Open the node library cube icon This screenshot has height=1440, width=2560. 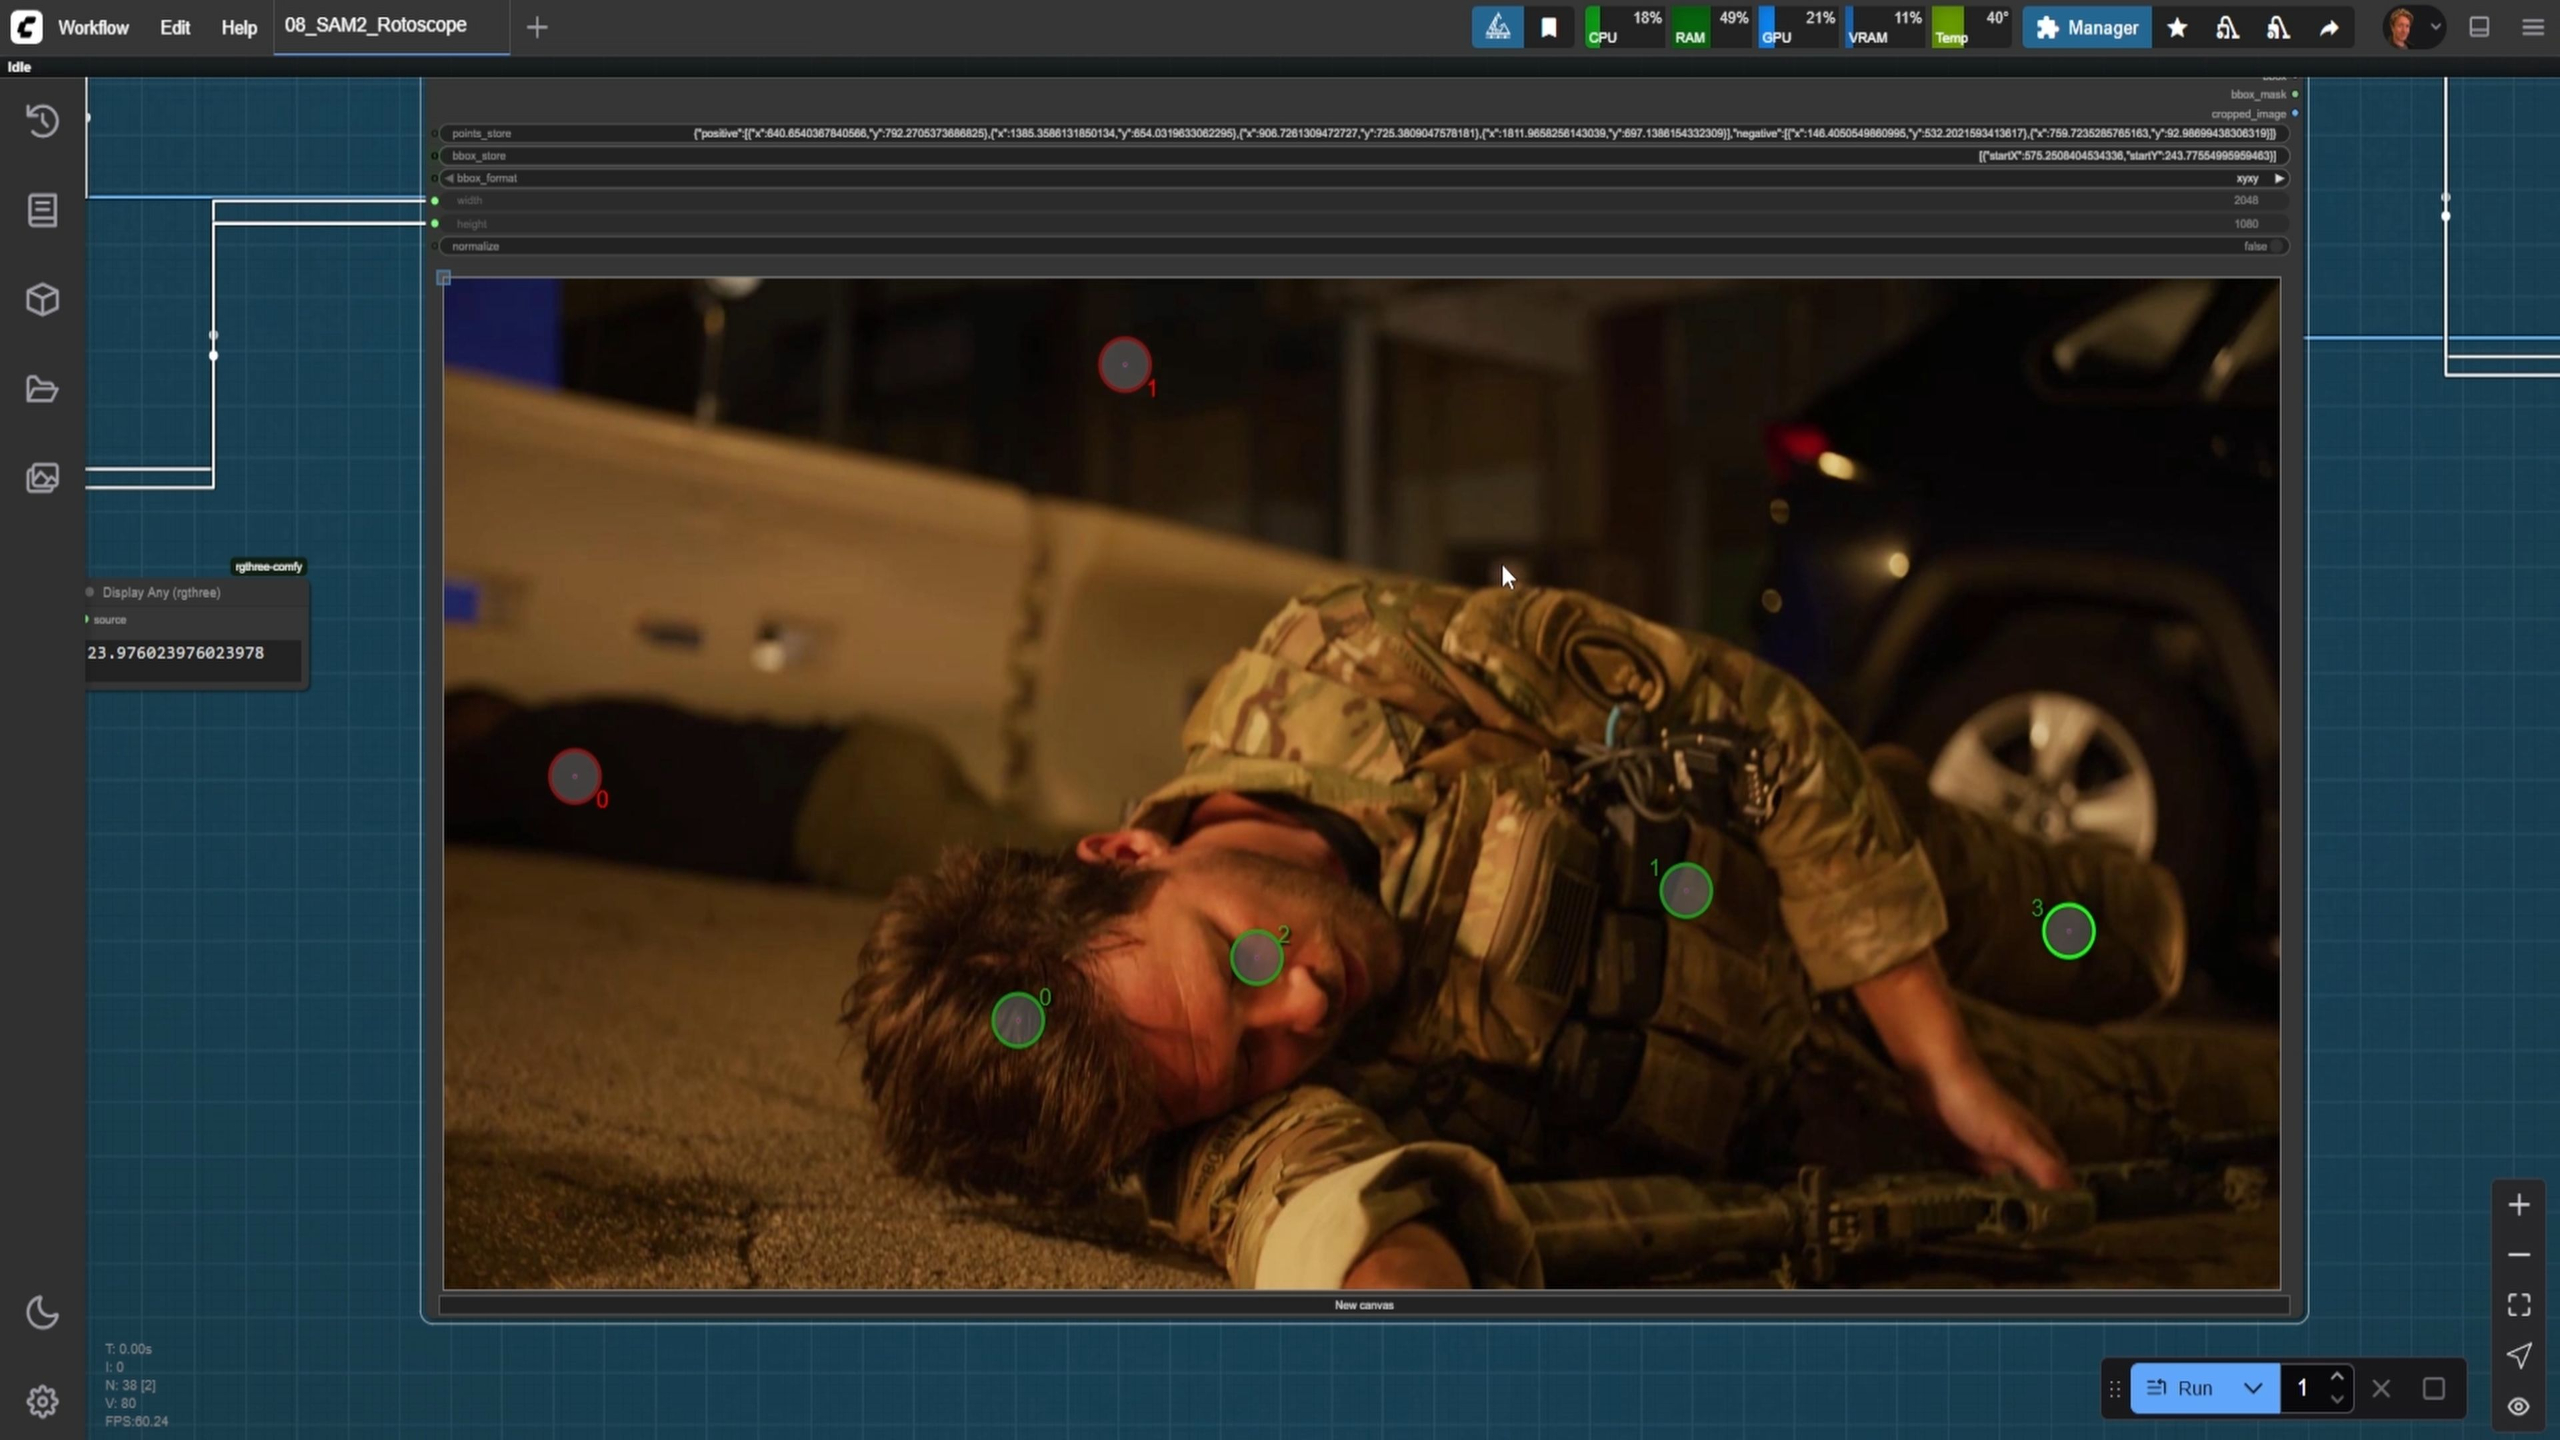pos(42,300)
